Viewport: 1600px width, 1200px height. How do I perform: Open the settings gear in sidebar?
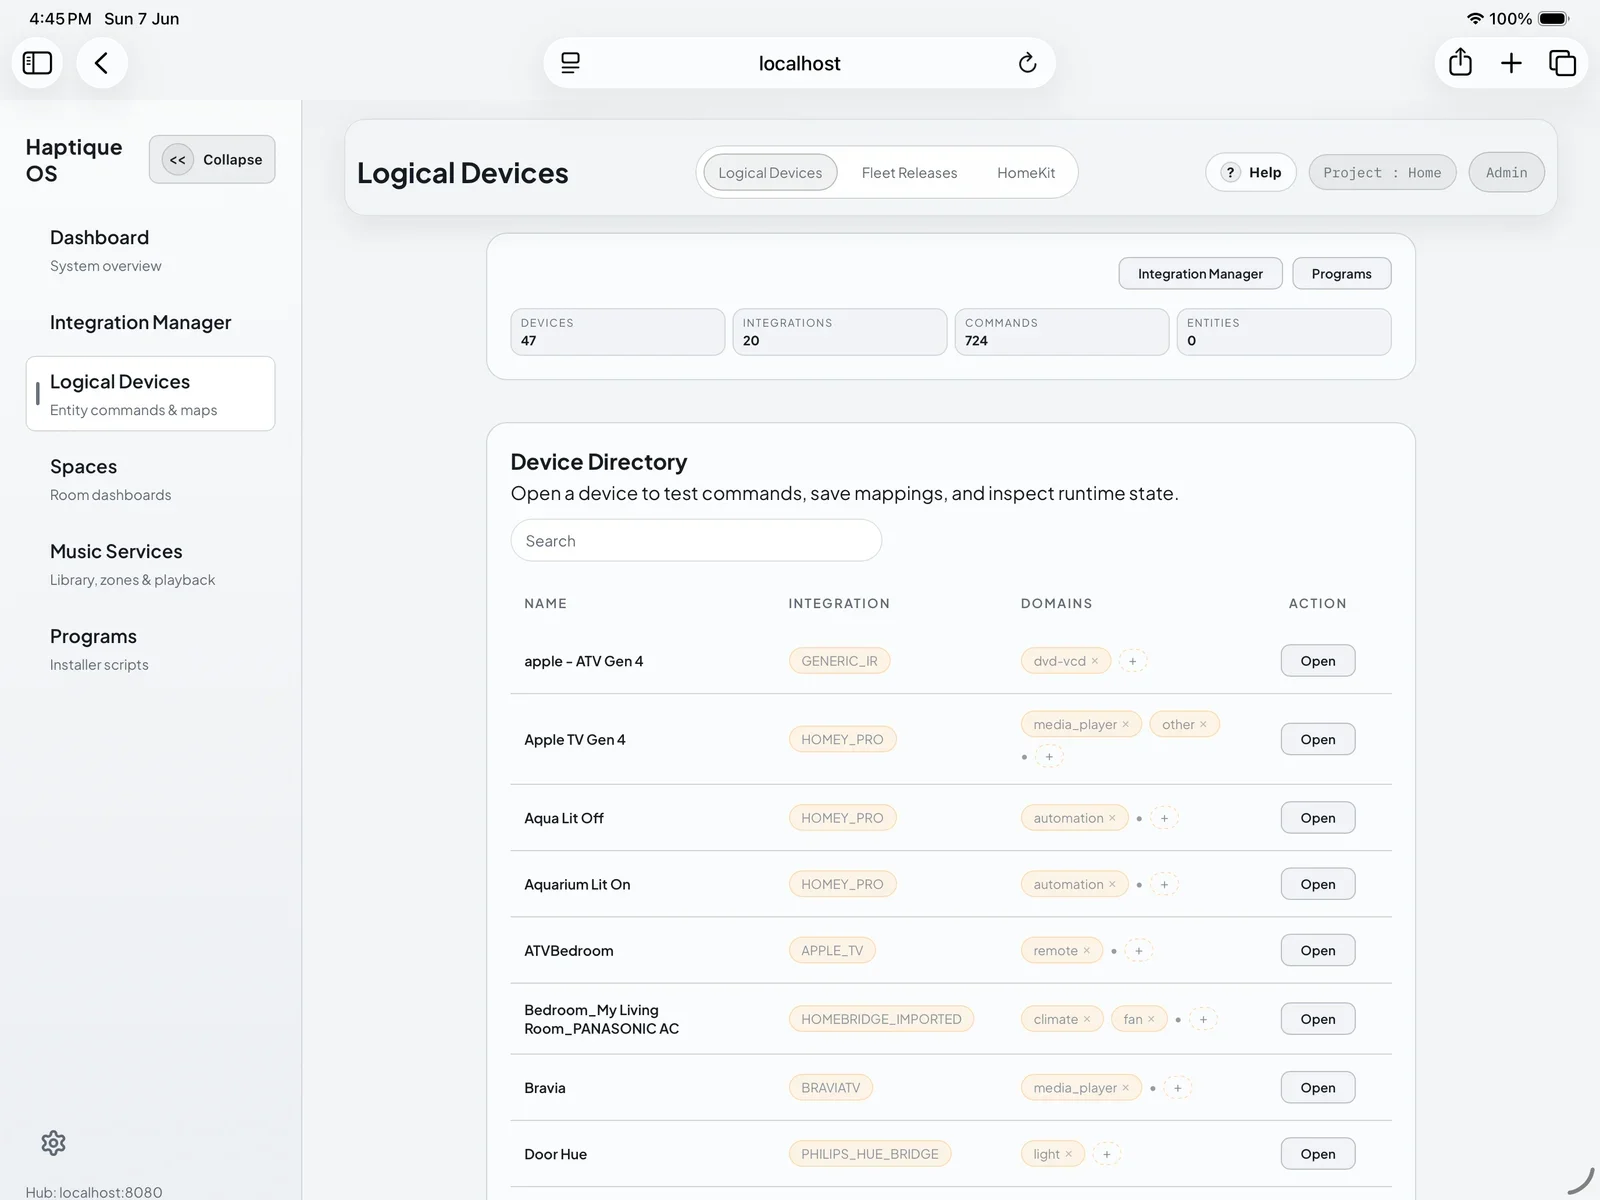(x=53, y=1143)
